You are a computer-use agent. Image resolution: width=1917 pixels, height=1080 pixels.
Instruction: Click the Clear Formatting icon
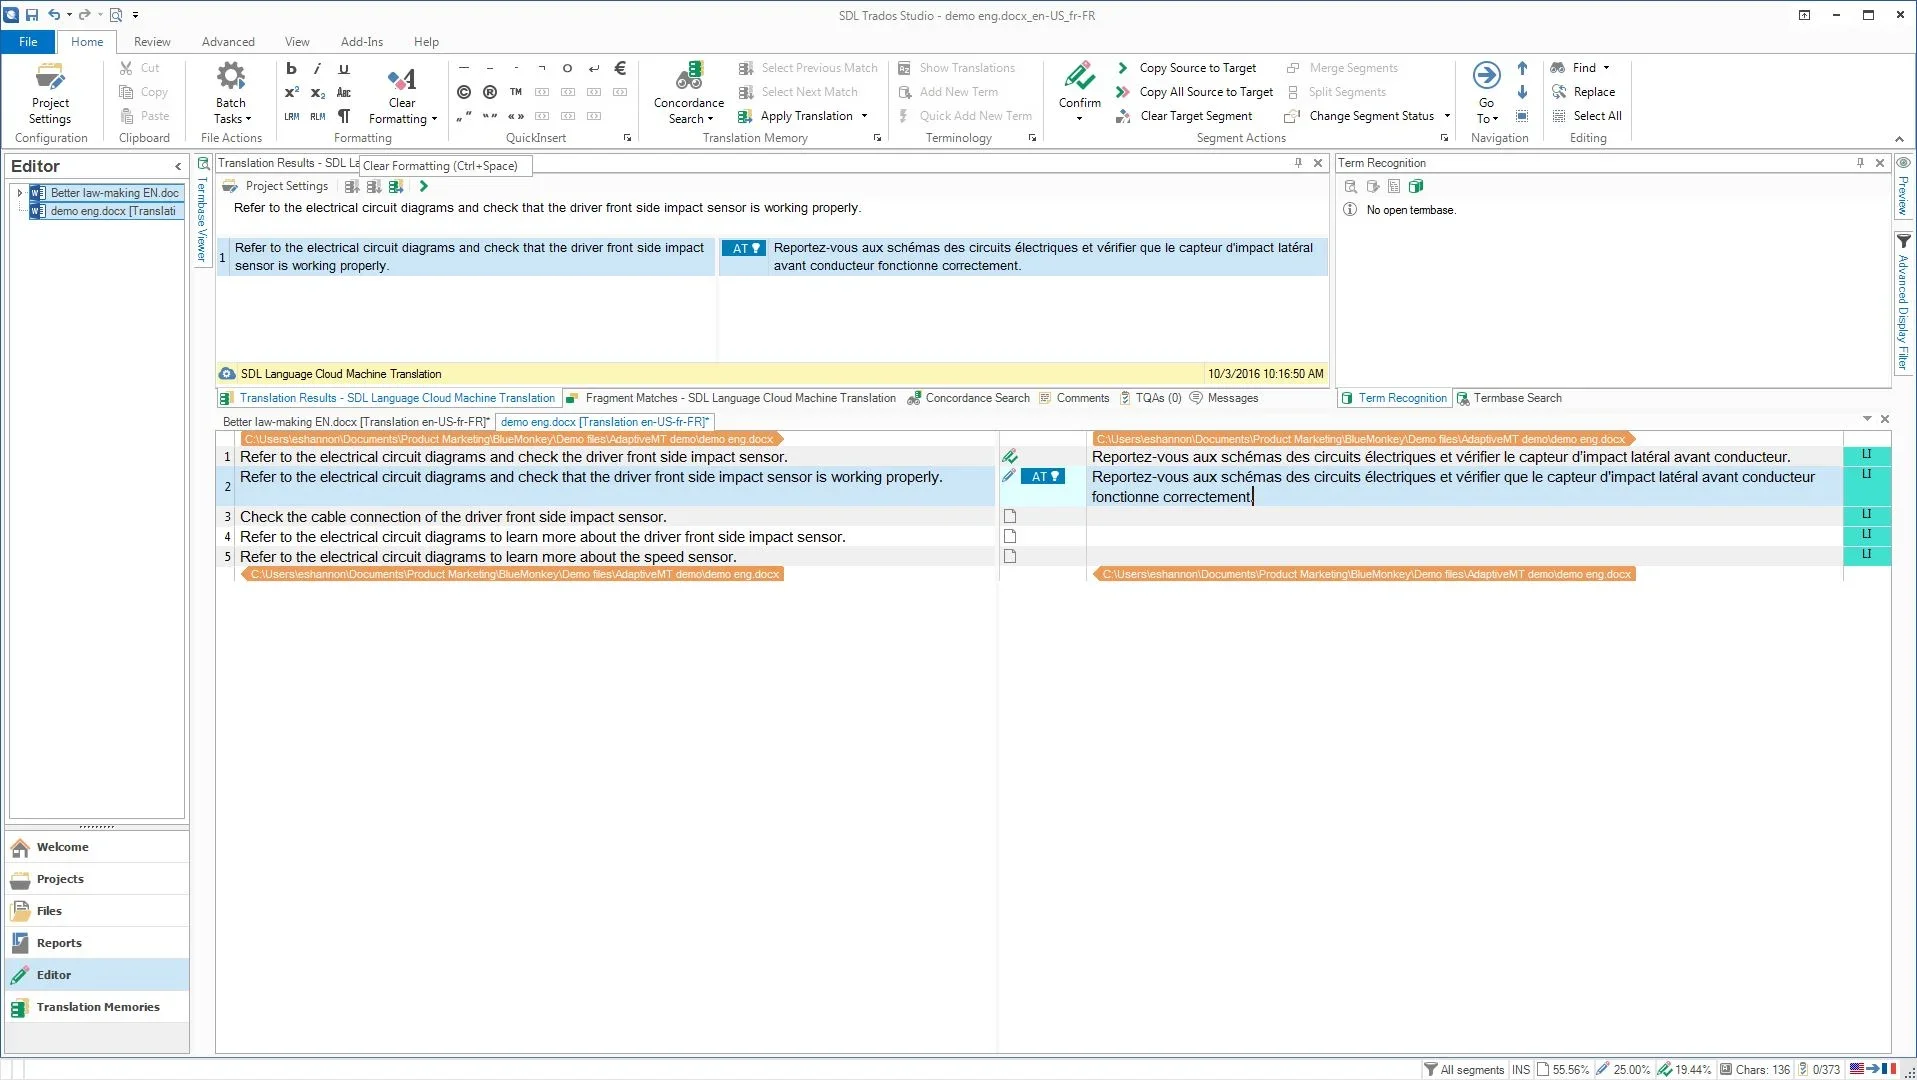[x=402, y=78]
